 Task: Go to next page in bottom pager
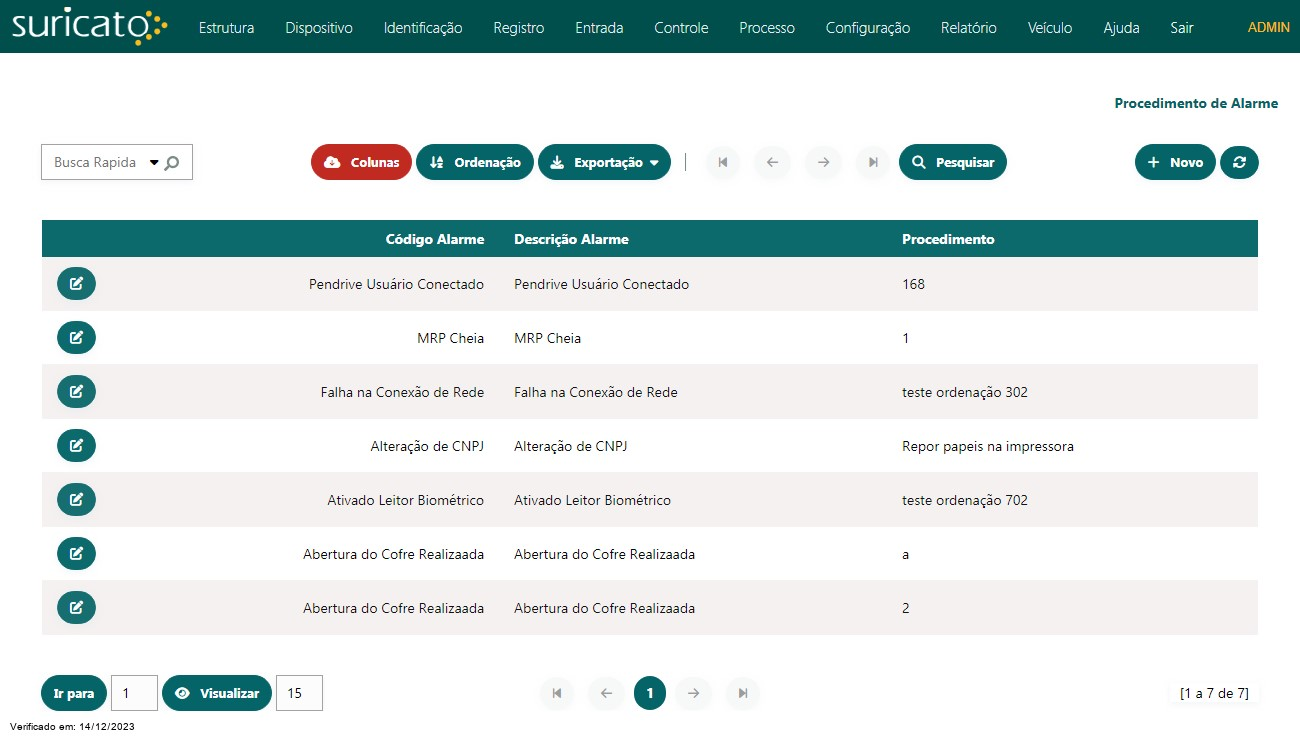click(x=693, y=693)
